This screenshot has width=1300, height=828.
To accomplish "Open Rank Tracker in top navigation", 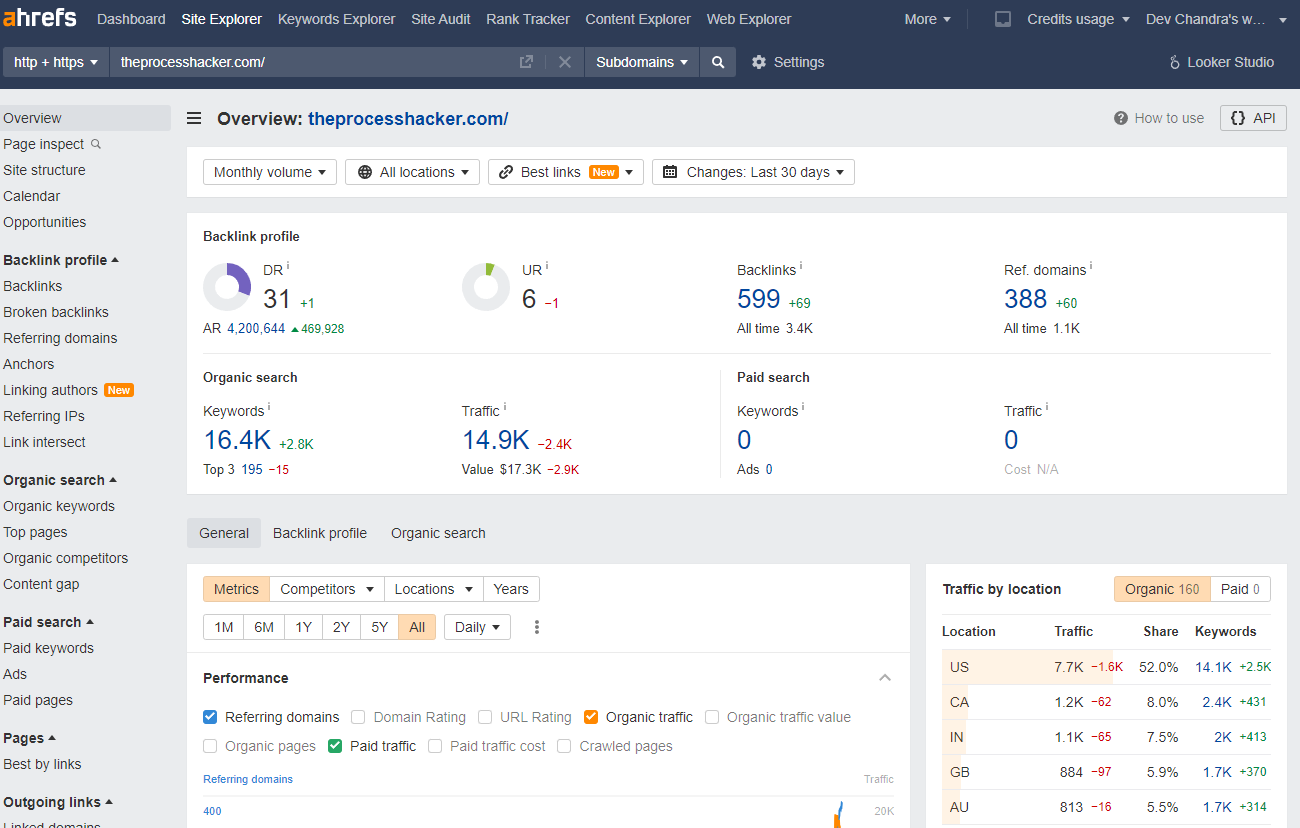I will point(528,19).
